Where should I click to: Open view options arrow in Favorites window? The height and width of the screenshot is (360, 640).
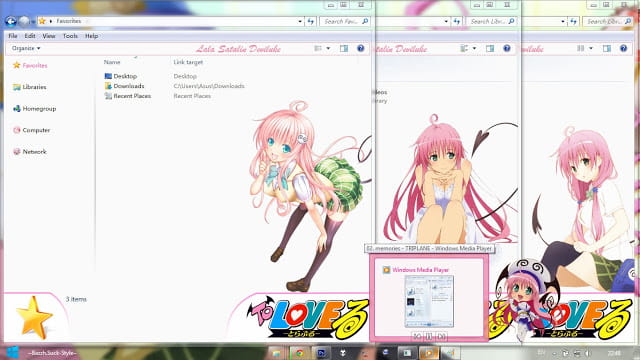click(x=328, y=48)
